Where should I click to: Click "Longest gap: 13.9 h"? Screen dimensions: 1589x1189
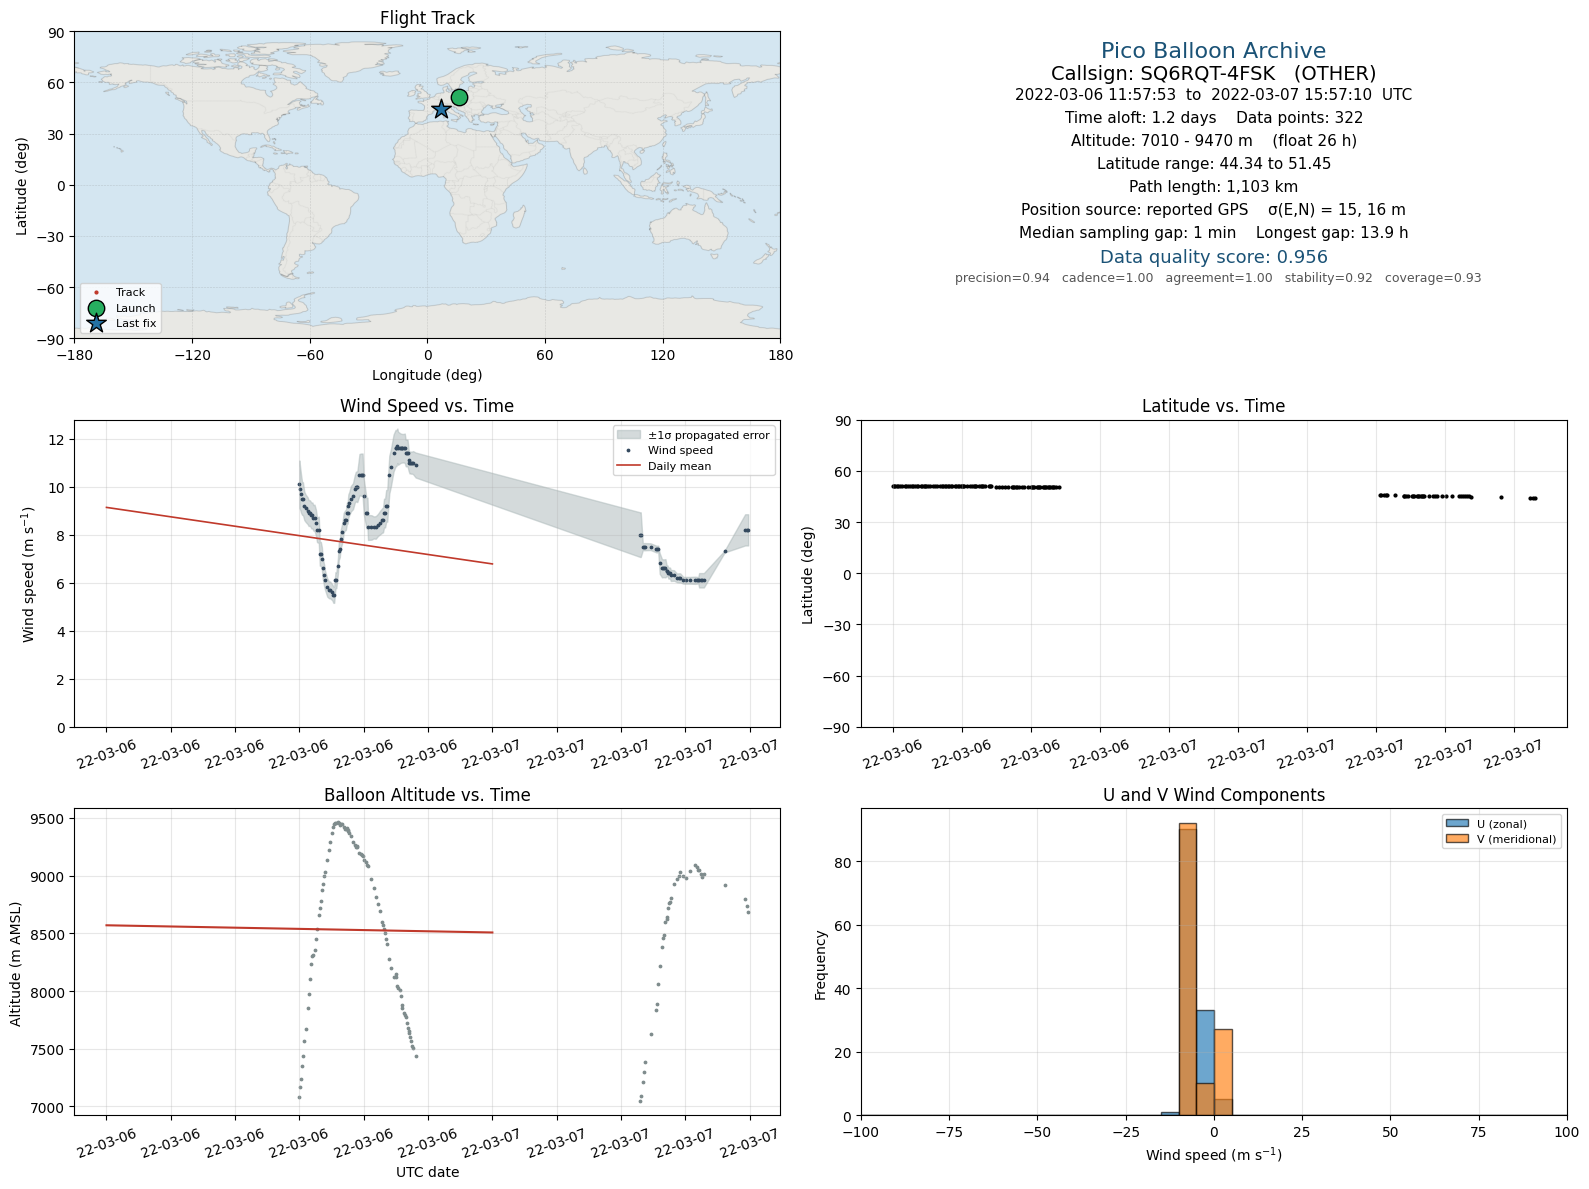(1332, 233)
